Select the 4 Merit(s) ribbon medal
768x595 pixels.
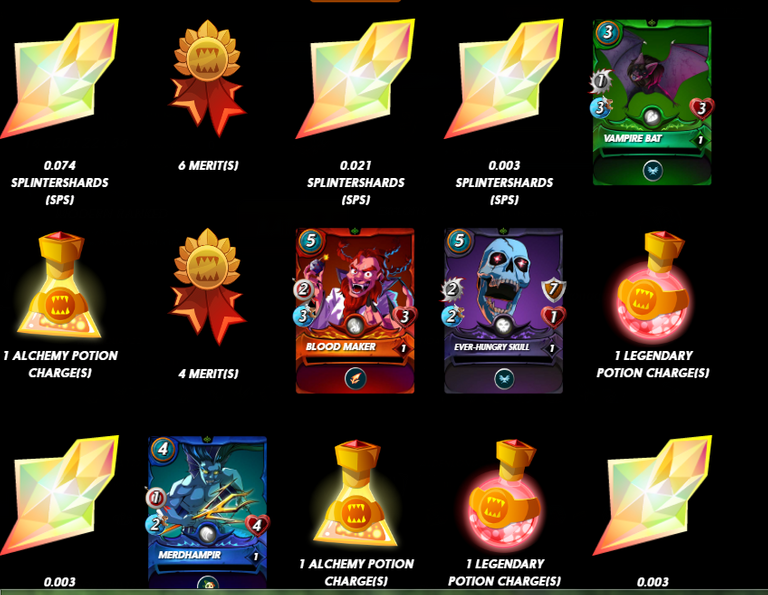click(208, 287)
